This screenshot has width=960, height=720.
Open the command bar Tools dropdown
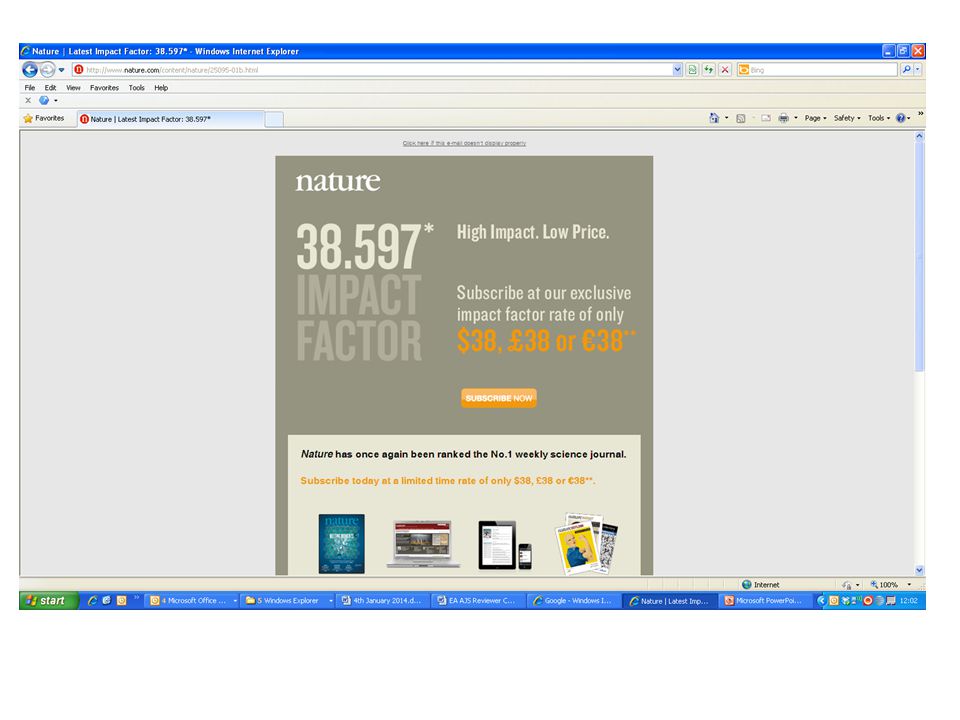pyautogui.click(x=879, y=118)
